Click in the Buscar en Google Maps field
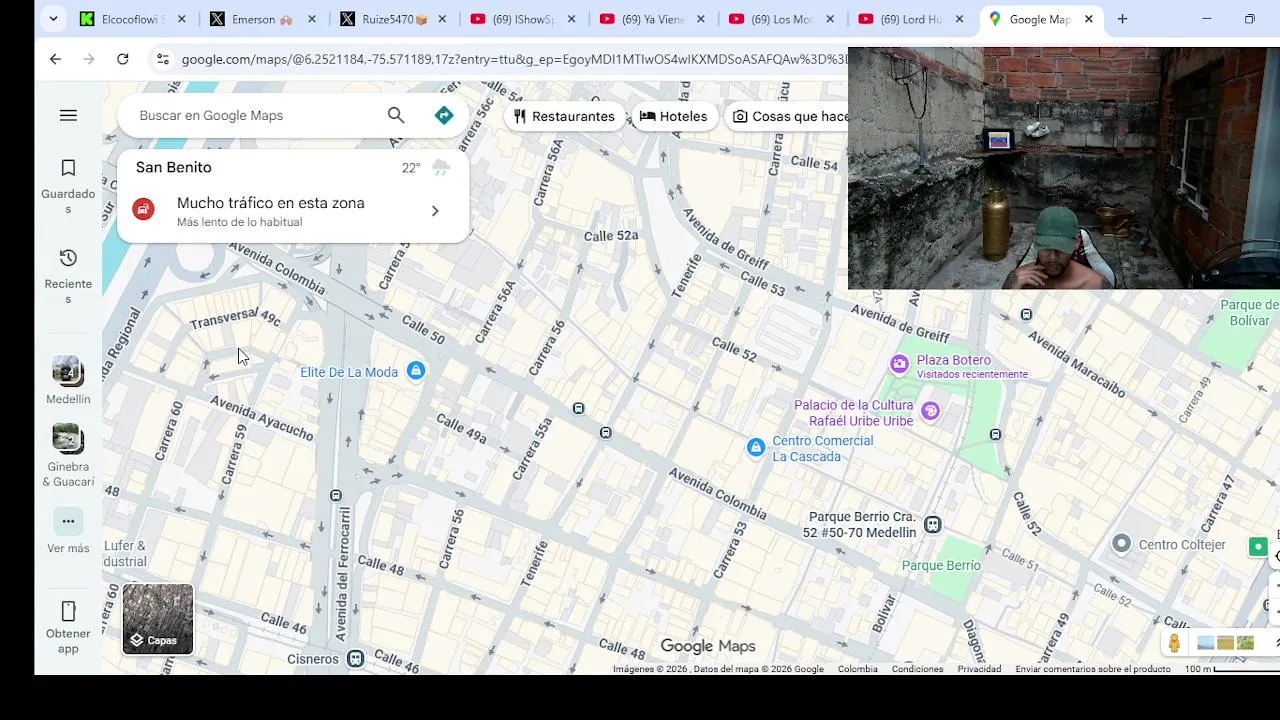The image size is (1280, 720). [x=255, y=116]
